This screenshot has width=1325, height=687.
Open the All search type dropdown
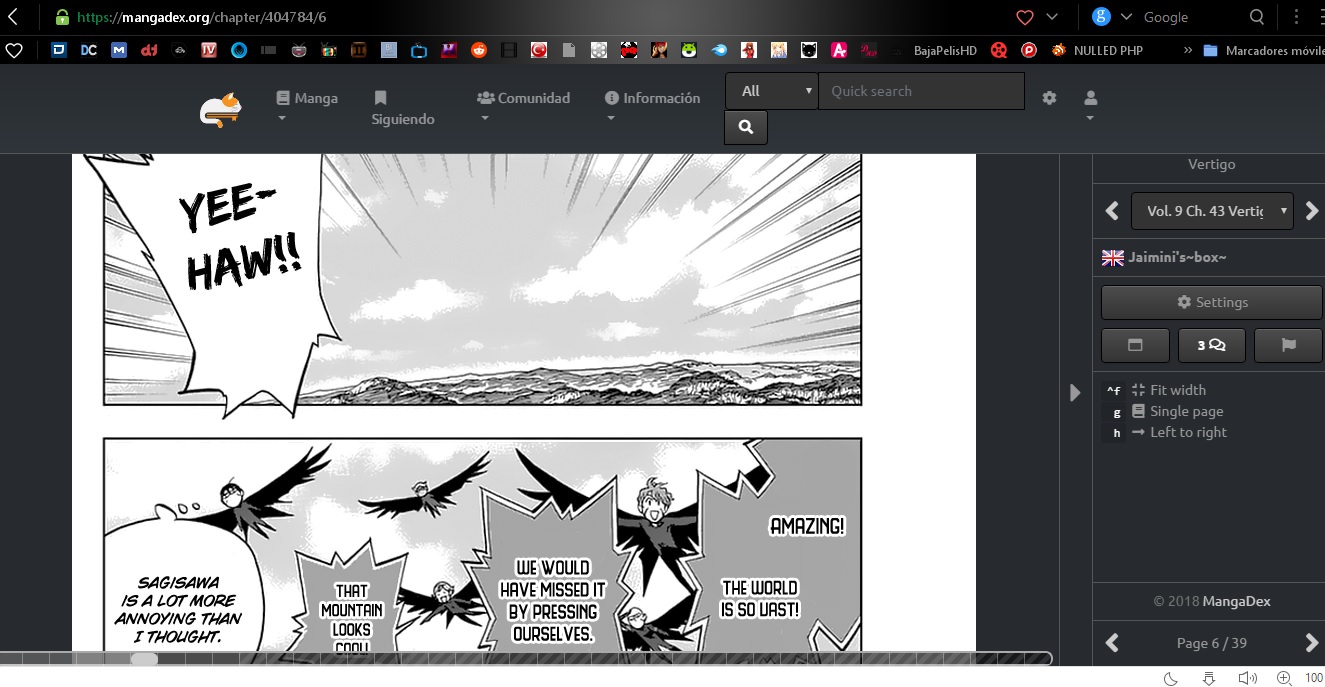pyautogui.click(x=771, y=91)
